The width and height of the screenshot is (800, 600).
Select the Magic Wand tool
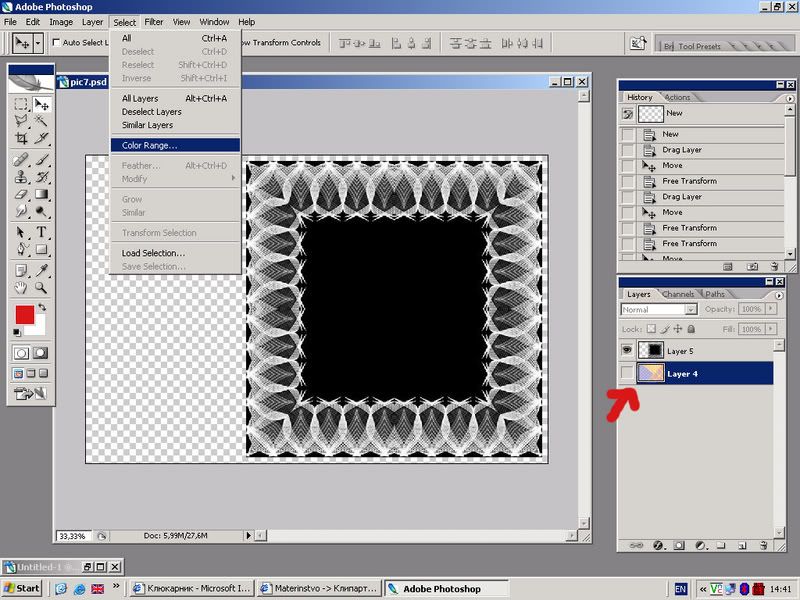41,120
